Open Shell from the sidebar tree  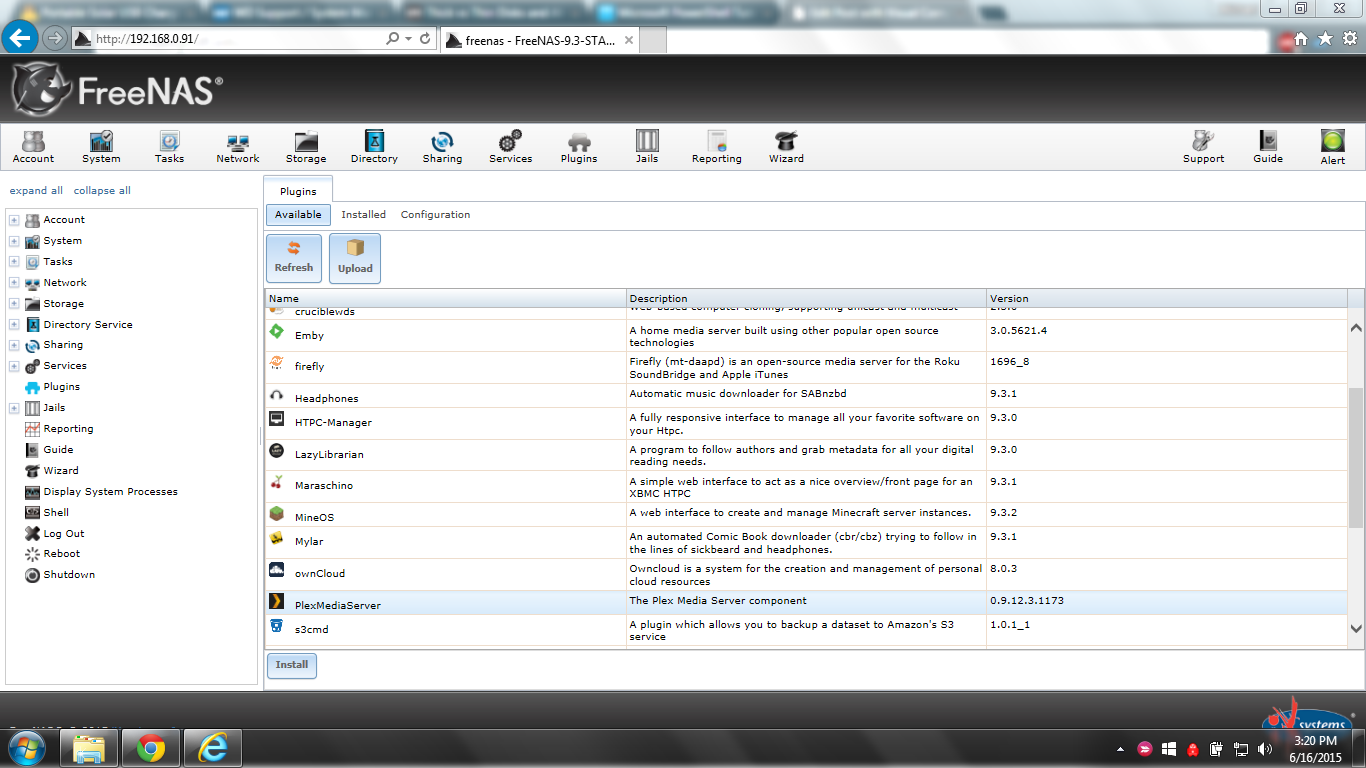click(56, 512)
